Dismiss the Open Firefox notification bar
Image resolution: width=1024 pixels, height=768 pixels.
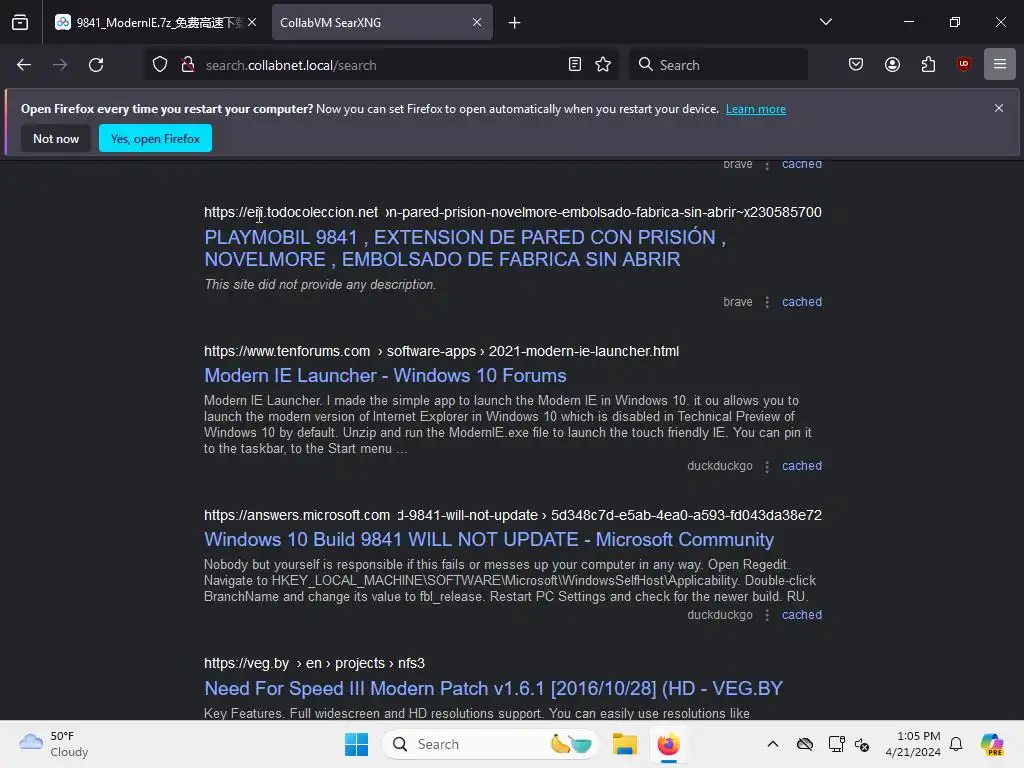pos(999,108)
